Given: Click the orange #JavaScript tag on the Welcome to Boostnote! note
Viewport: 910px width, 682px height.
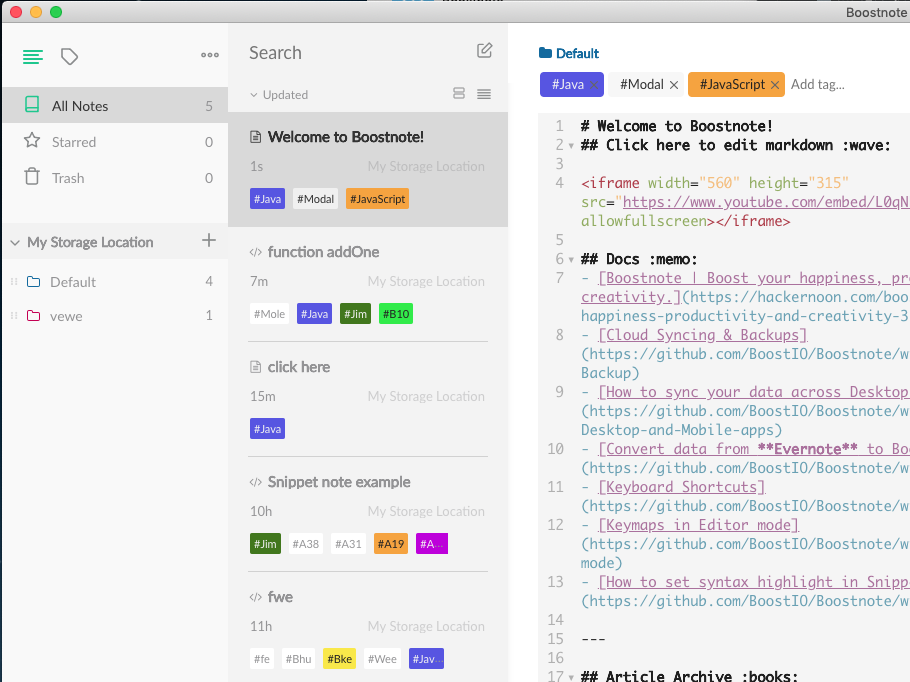Looking at the screenshot, I should (x=377, y=199).
